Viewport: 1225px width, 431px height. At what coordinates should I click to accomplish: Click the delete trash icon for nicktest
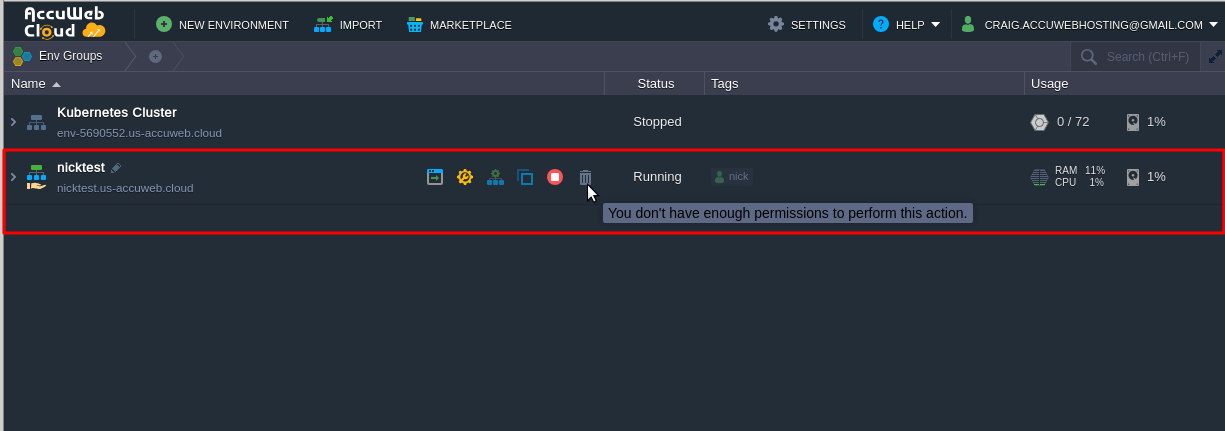pyautogui.click(x=585, y=177)
